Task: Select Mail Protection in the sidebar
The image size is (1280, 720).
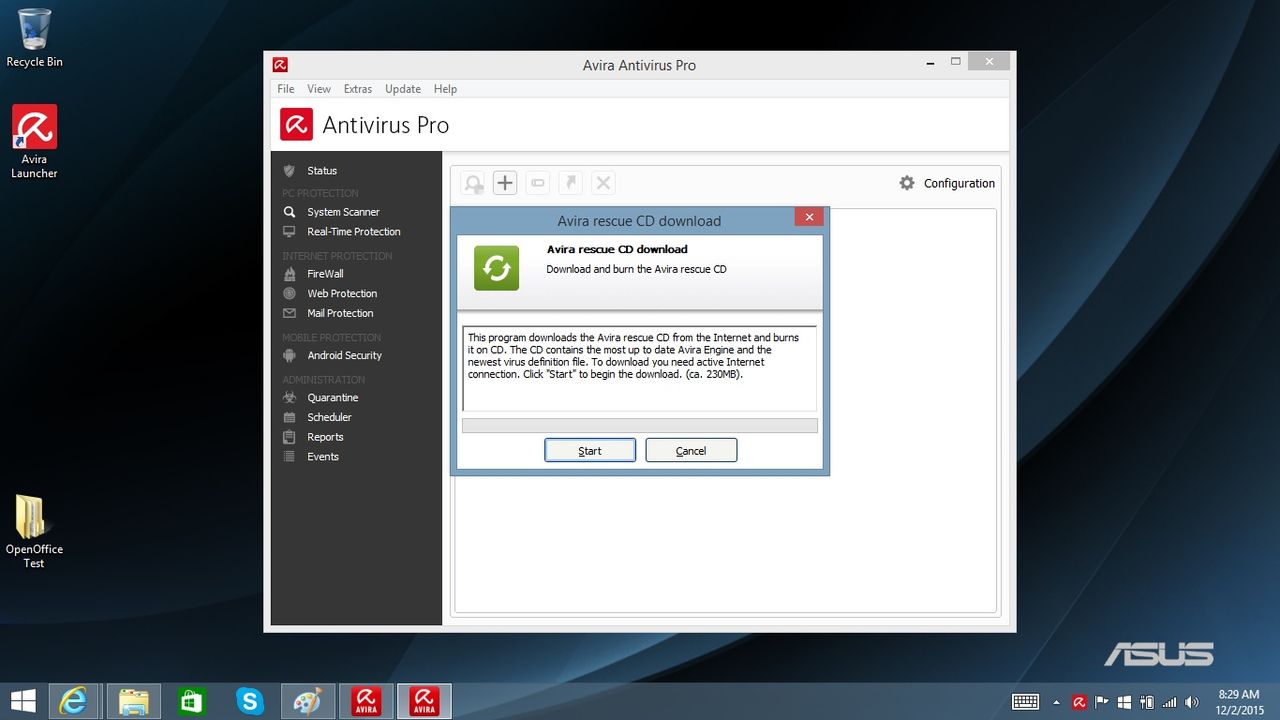Action: [x=340, y=314]
